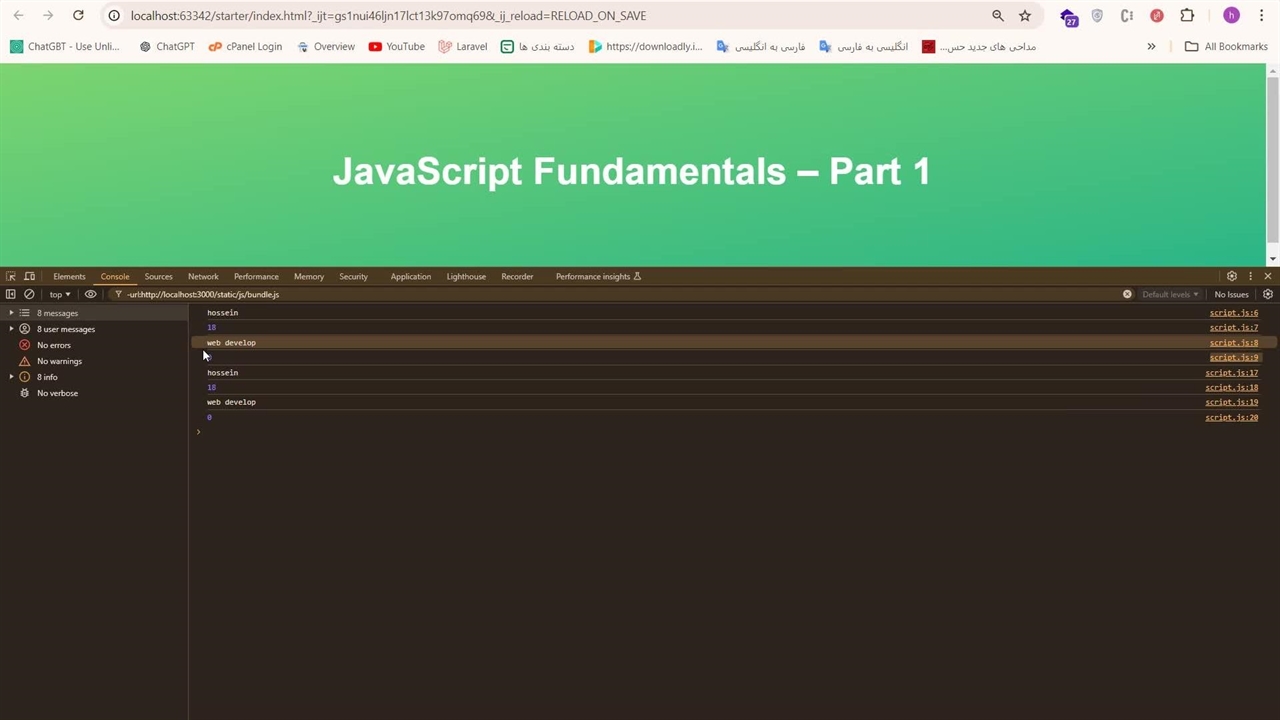The image size is (1280, 720).
Task: Clear the console filter text with X icon
Action: click(1127, 295)
